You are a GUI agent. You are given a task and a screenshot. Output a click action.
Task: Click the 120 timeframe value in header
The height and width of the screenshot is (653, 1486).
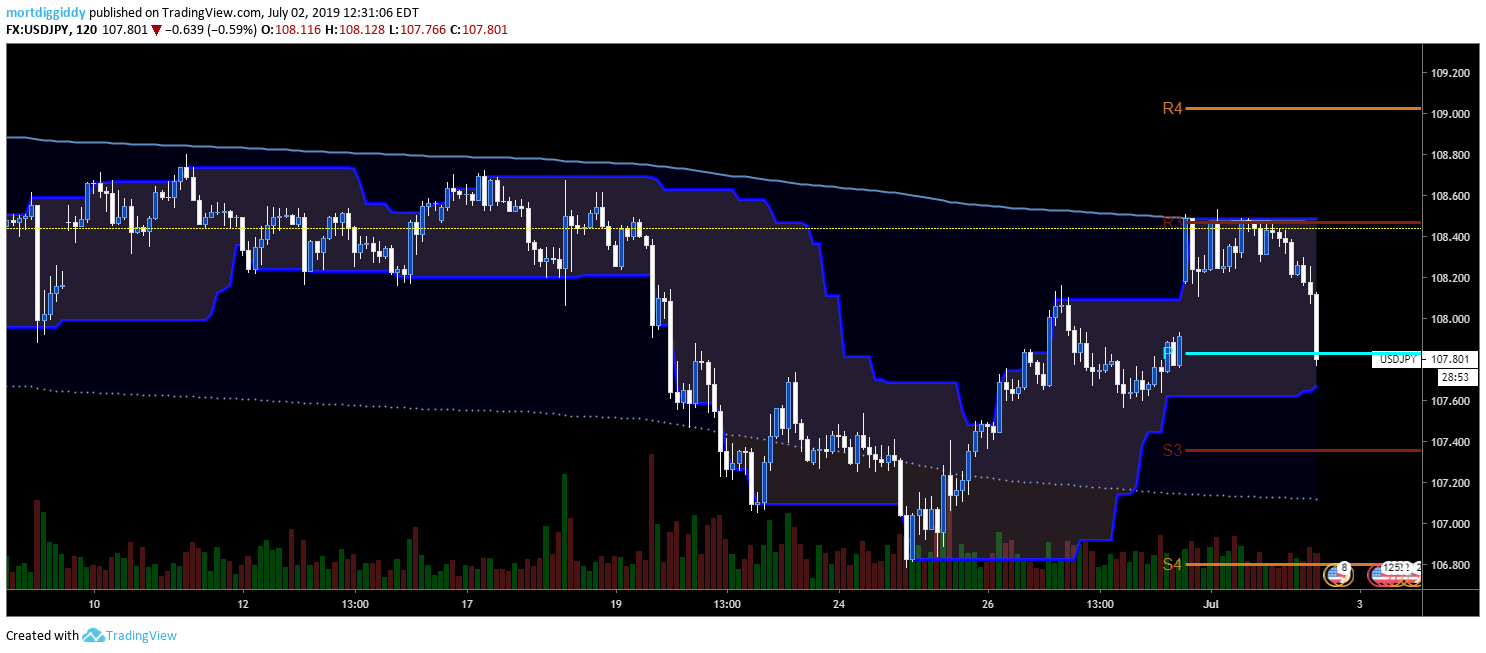pos(87,30)
